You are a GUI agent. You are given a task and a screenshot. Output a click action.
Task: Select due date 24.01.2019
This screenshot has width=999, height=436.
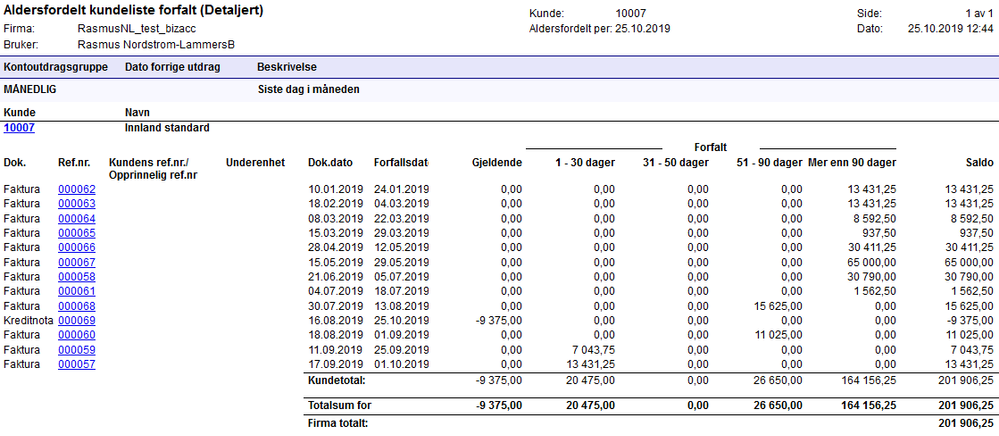pos(401,189)
